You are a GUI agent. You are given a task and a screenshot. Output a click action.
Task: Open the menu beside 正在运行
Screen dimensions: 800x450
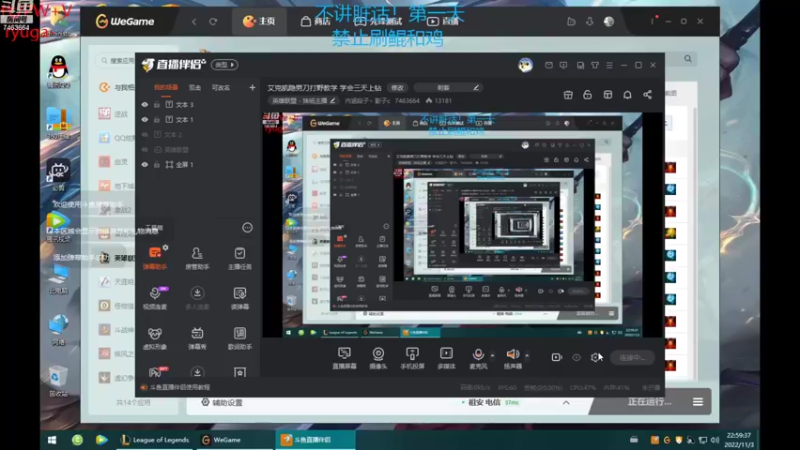tap(697, 402)
